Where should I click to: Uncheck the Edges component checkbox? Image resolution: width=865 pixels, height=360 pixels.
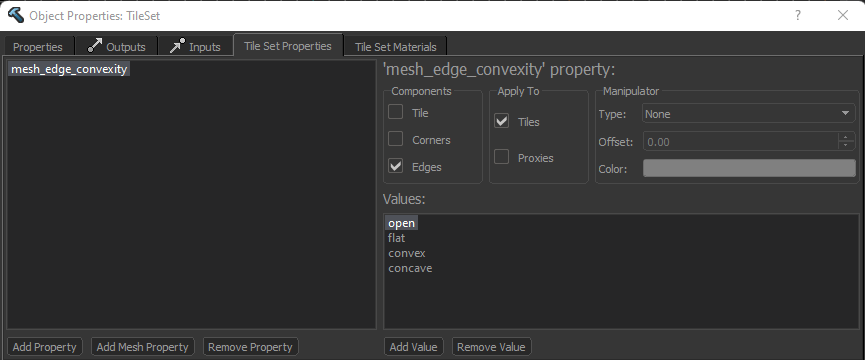tap(396, 166)
